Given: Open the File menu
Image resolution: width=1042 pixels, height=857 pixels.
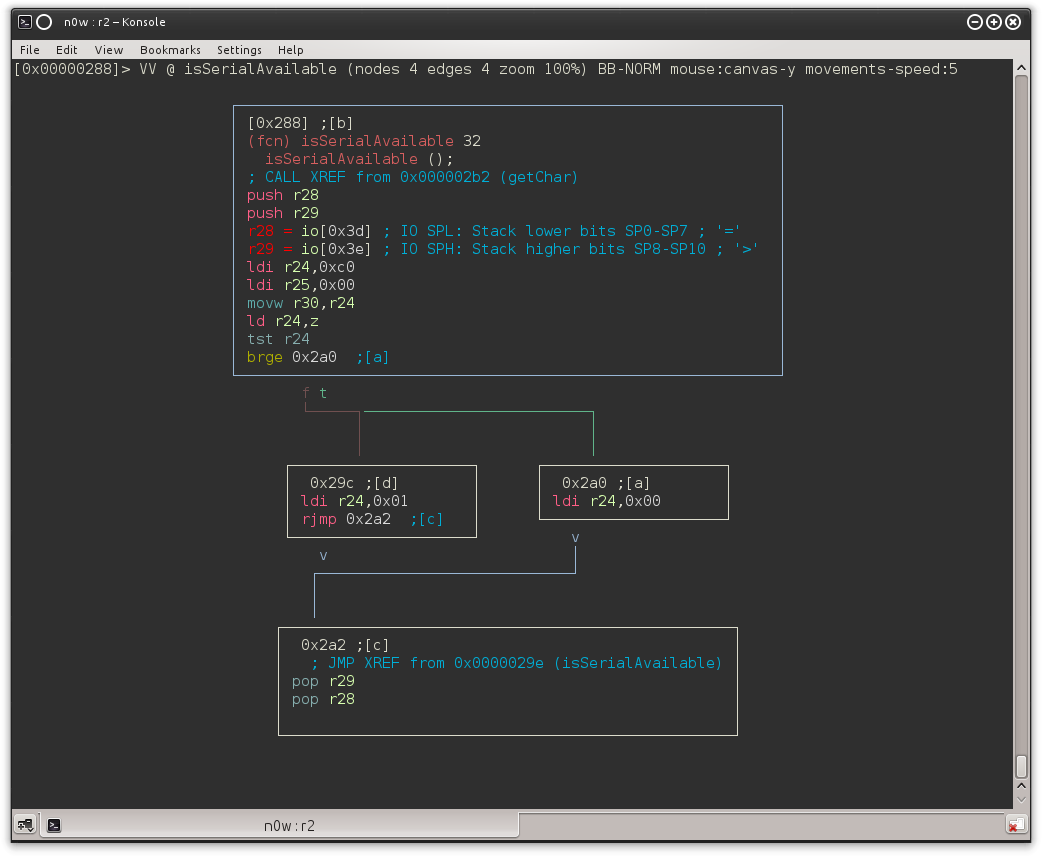Looking at the screenshot, I should (29, 50).
